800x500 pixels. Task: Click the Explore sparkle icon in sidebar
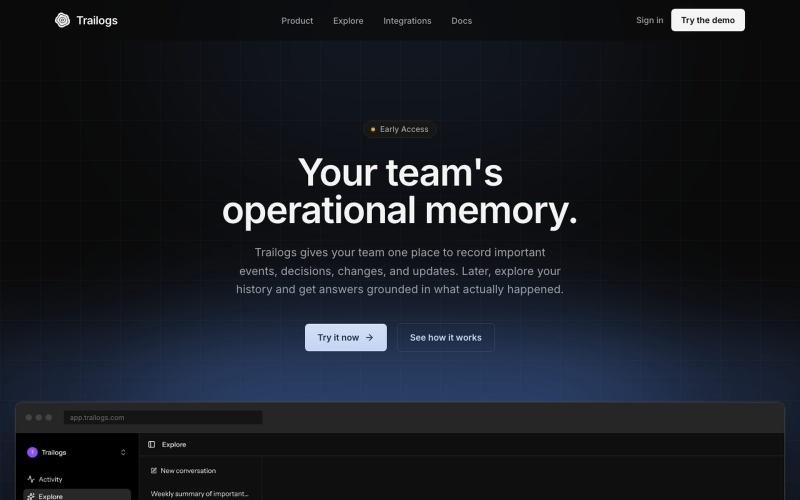[31, 496]
